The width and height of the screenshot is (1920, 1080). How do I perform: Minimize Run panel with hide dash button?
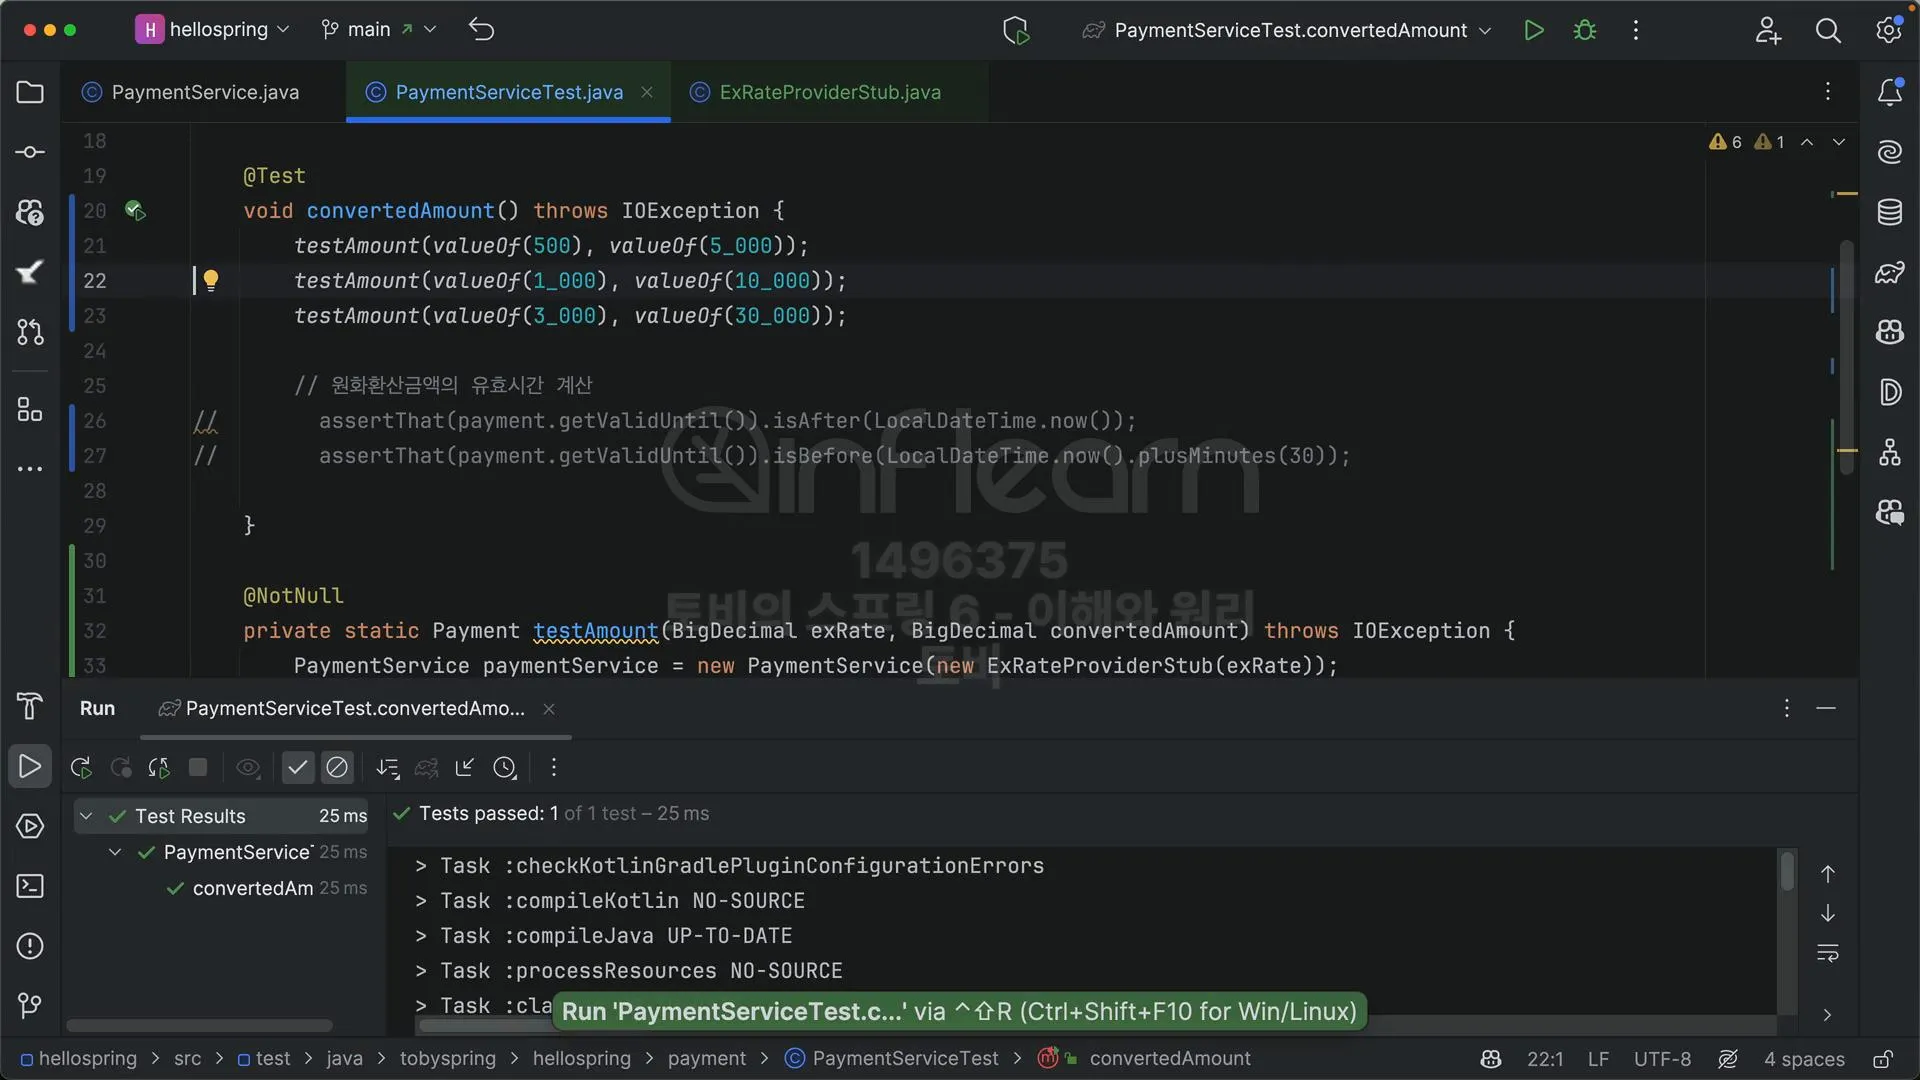coord(1826,708)
